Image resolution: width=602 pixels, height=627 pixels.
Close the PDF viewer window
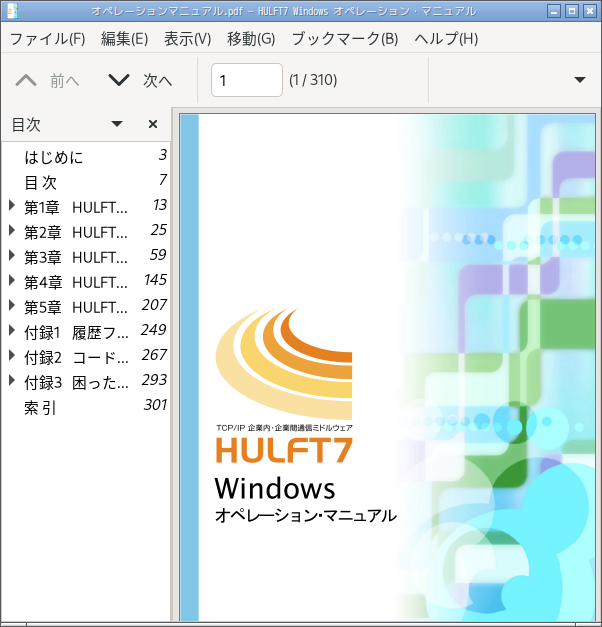pos(590,11)
